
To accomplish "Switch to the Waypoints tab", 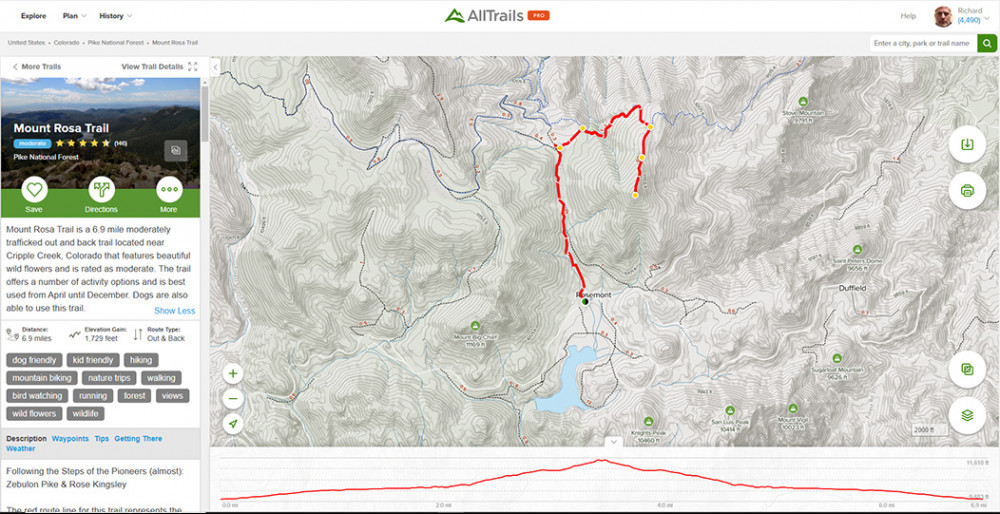I will [70, 439].
